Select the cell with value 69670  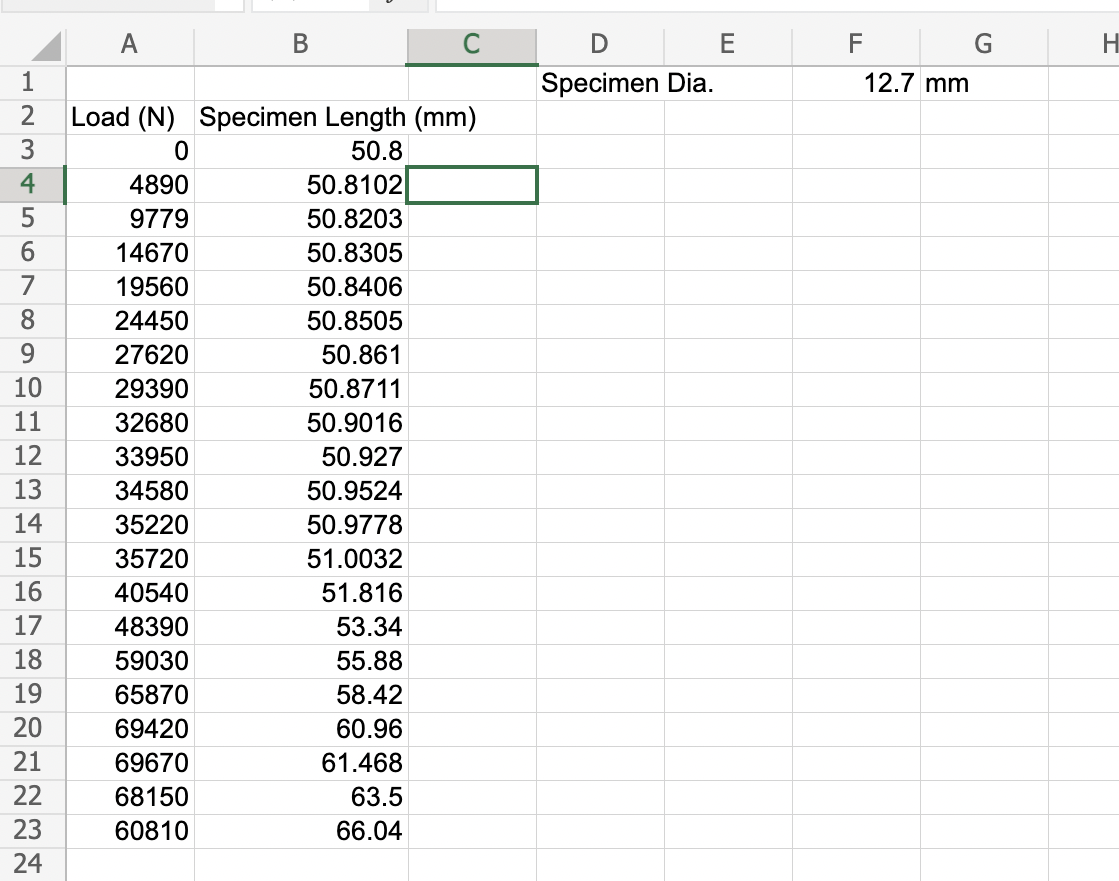(129, 762)
